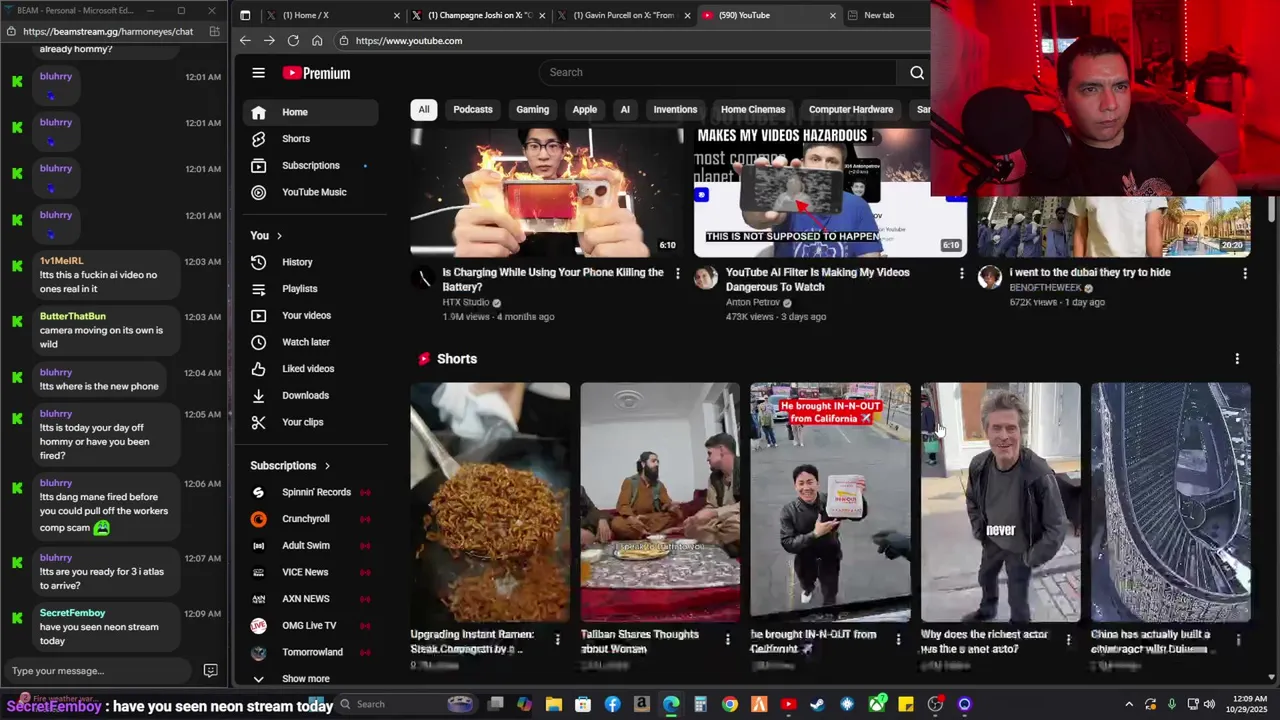Viewport: 1280px width, 720px height.
Task: Select the Inventions filter chip
Action: pos(675,110)
